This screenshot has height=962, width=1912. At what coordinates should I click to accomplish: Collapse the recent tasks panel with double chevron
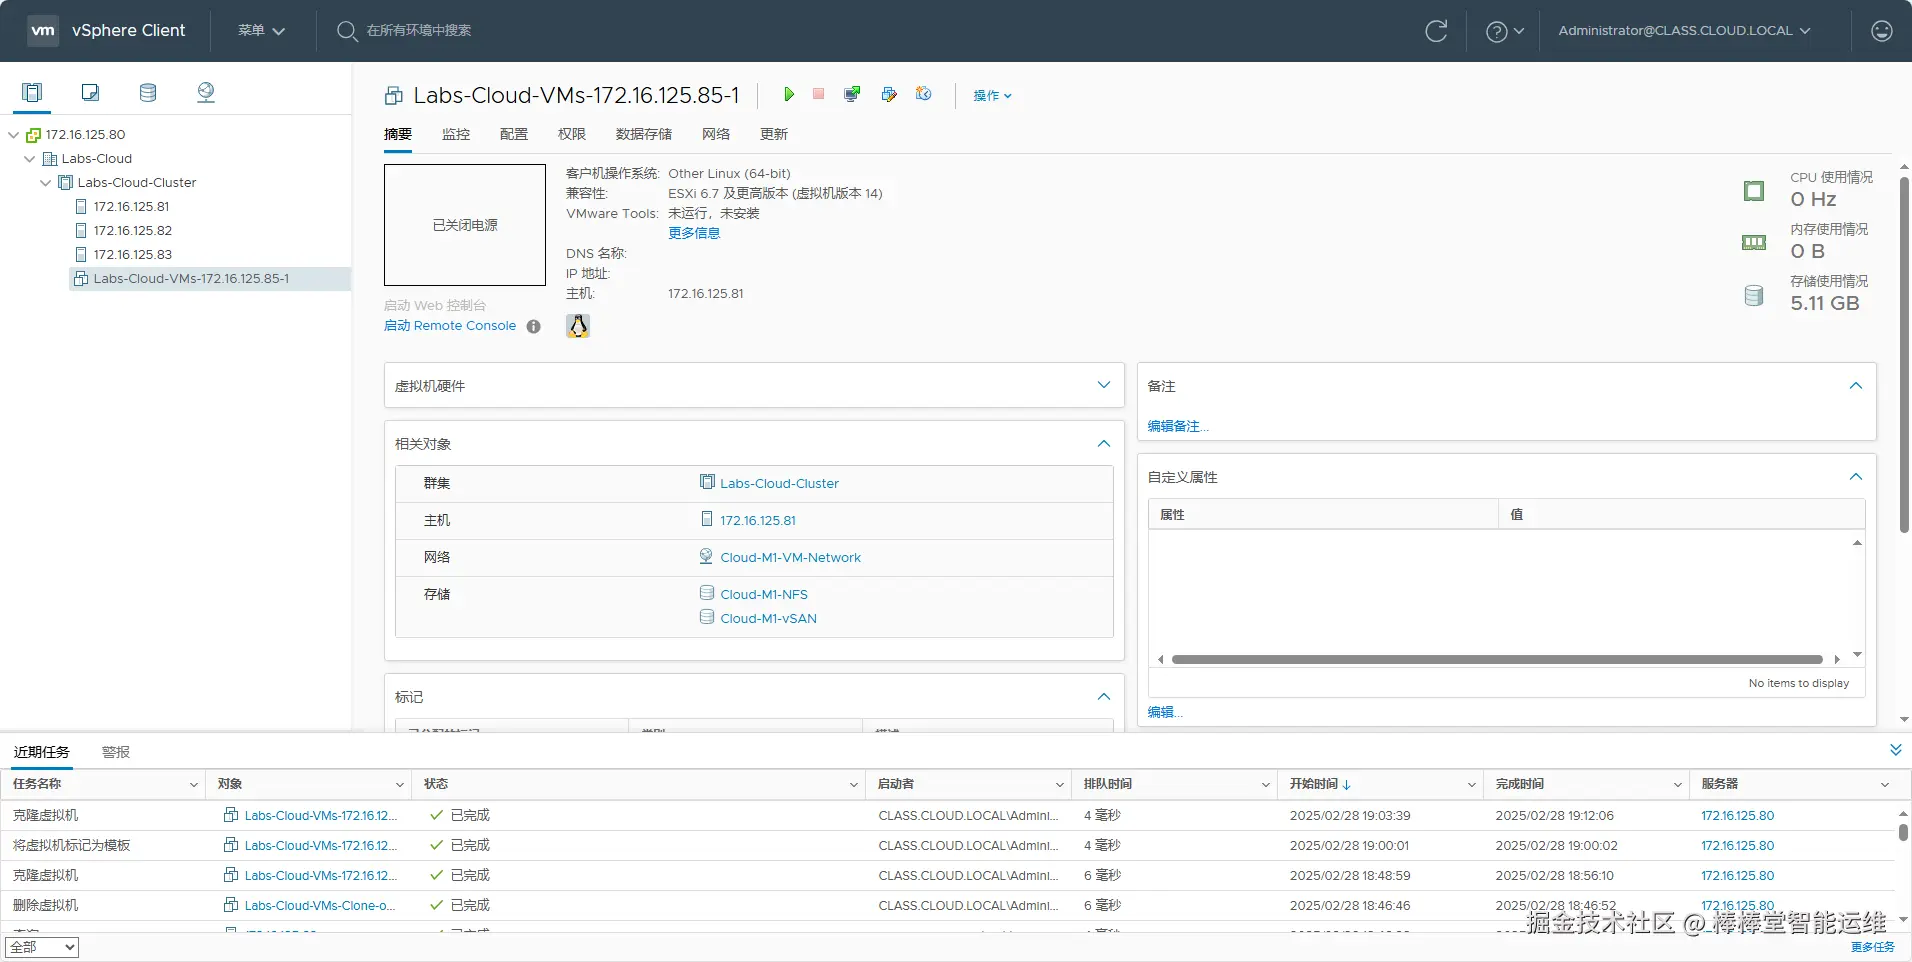[x=1895, y=750]
